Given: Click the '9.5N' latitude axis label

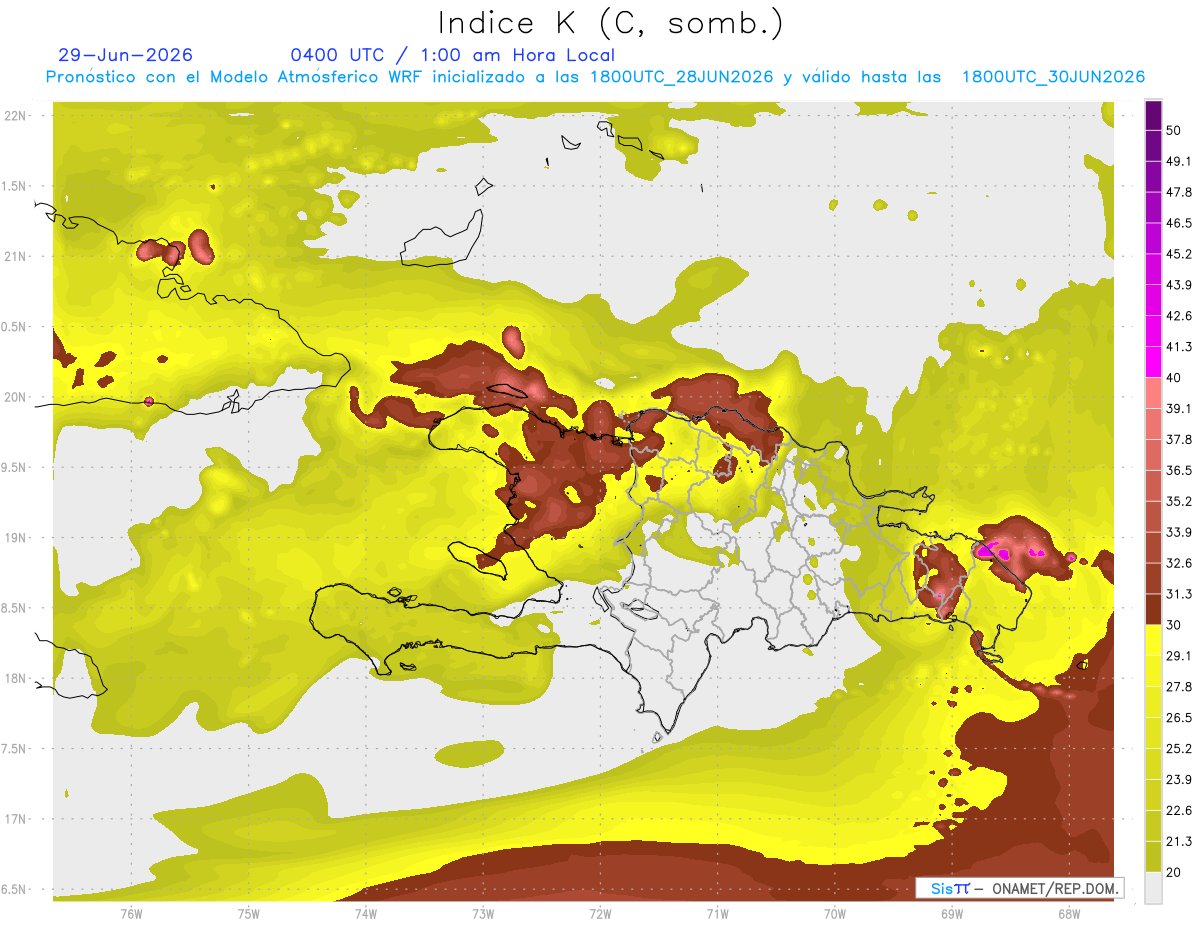Looking at the screenshot, I should click(15, 467).
